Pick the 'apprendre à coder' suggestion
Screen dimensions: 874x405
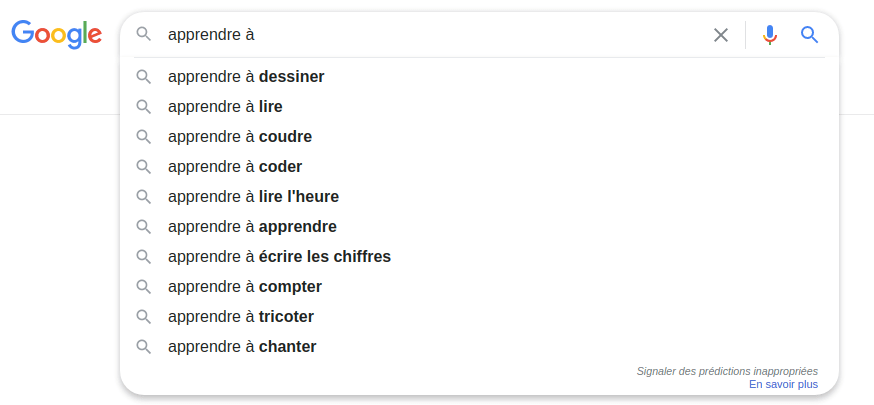click(235, 167)
